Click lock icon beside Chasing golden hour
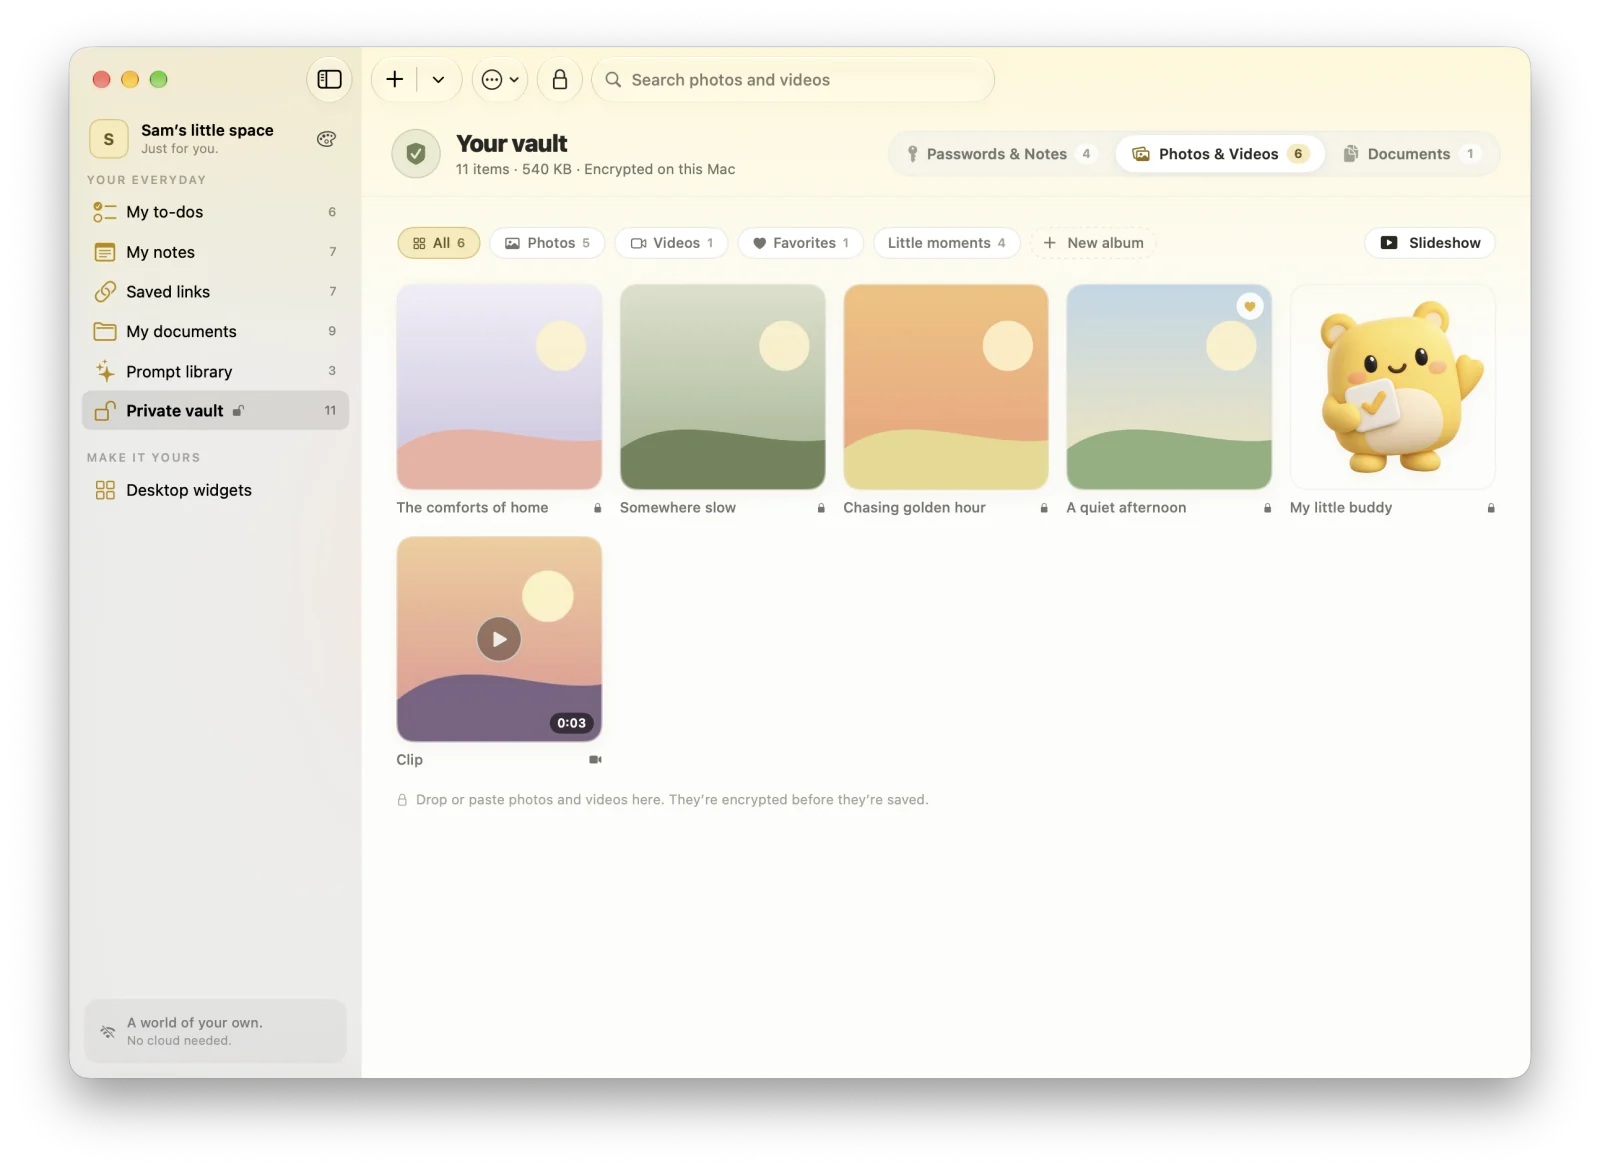 1044,508
